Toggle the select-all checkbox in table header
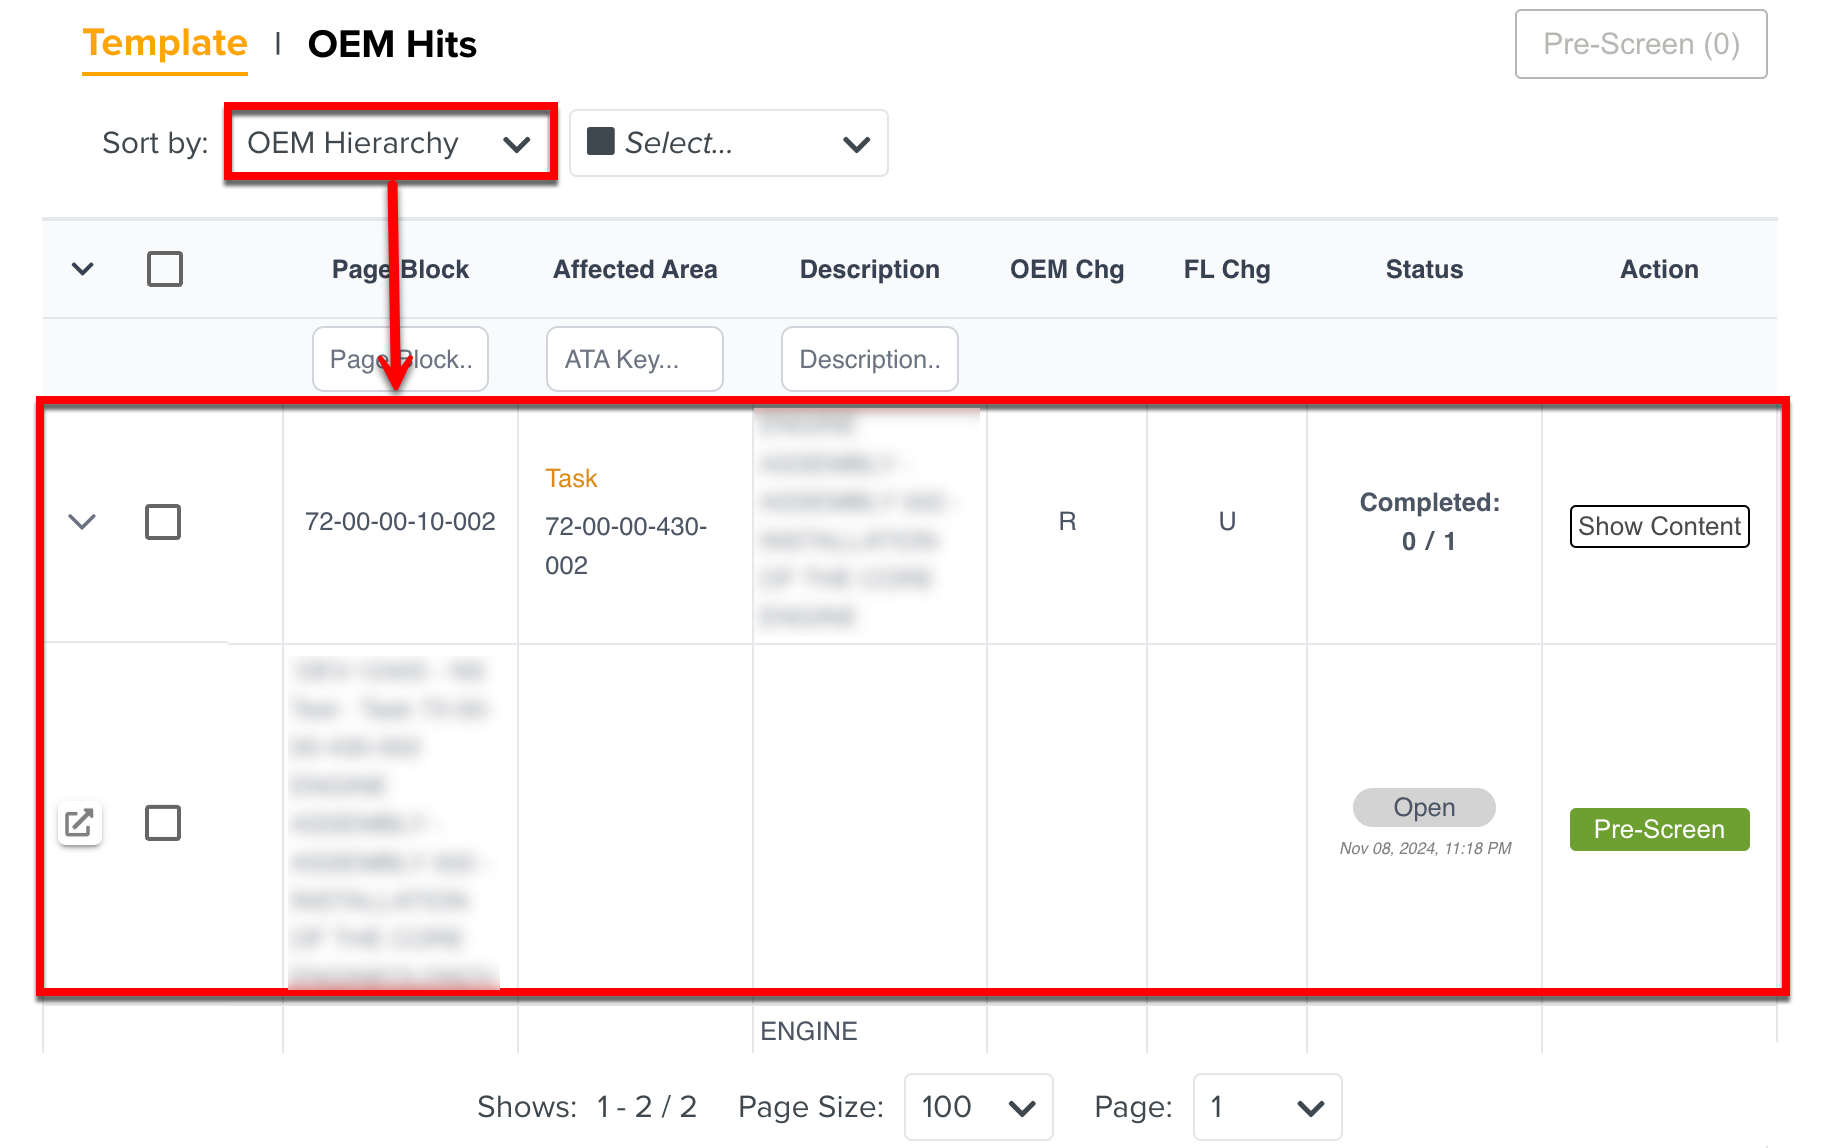This screenshot has height=1148, width=1822. point(165,269)
